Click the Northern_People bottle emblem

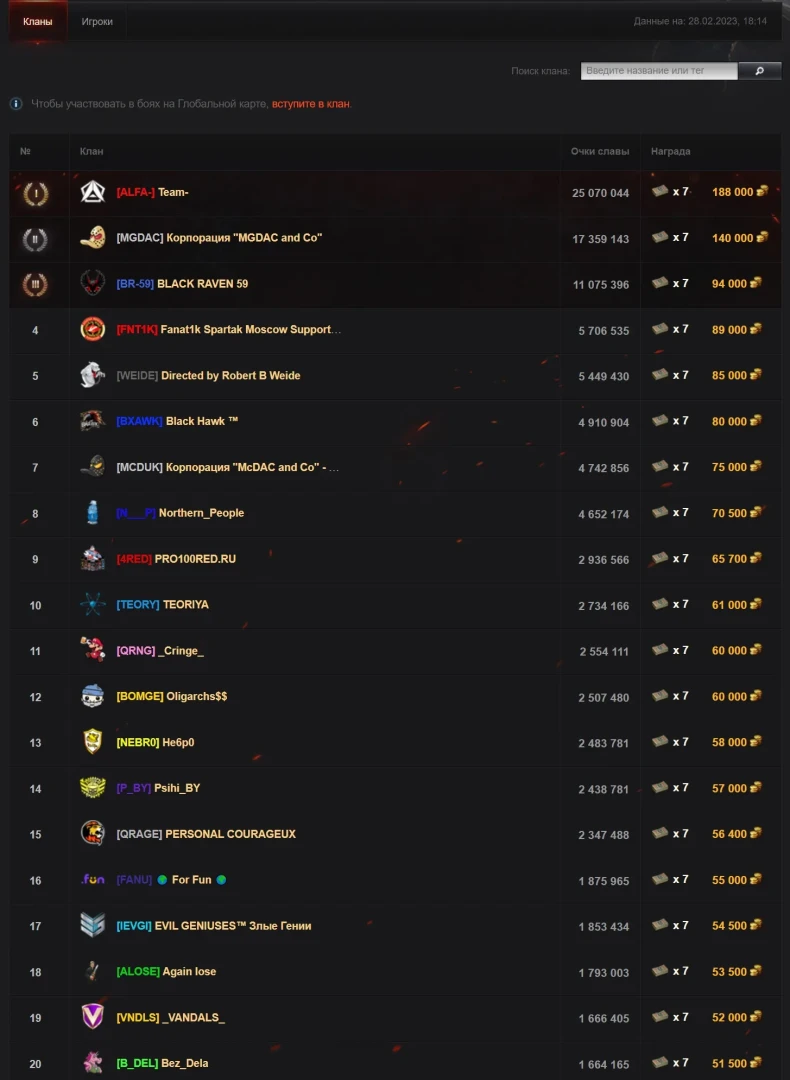click(x=93, y=513)
